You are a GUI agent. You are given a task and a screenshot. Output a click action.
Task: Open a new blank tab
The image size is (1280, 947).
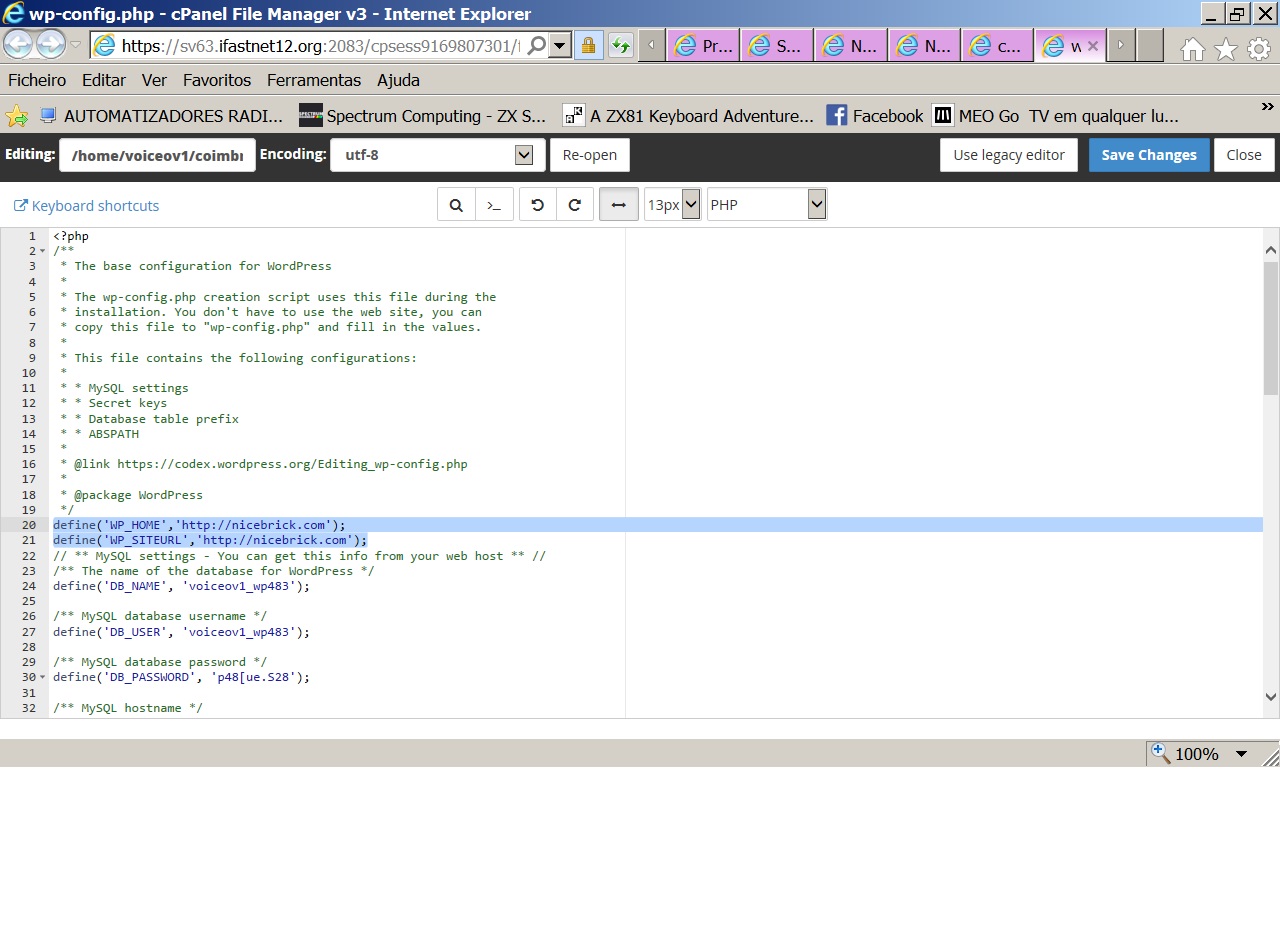click(1150, 46)
